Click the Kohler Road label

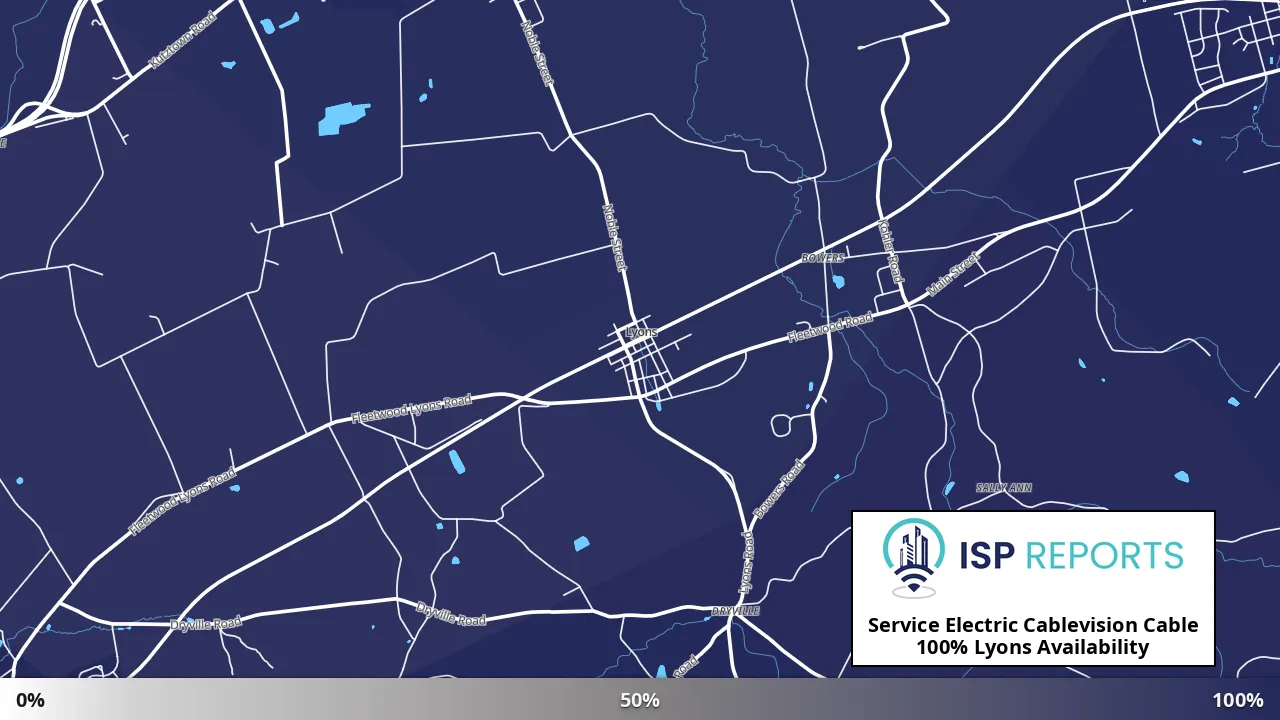890,250
